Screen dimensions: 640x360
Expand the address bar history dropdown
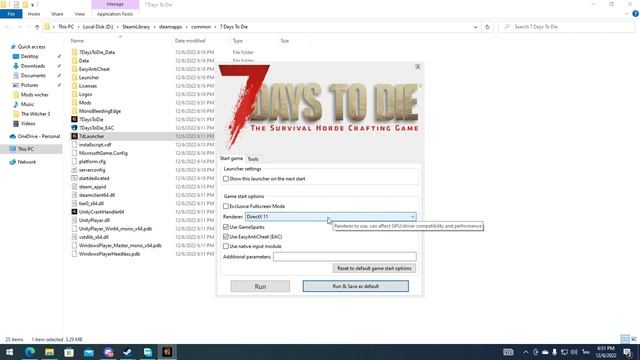pos(476,27)
